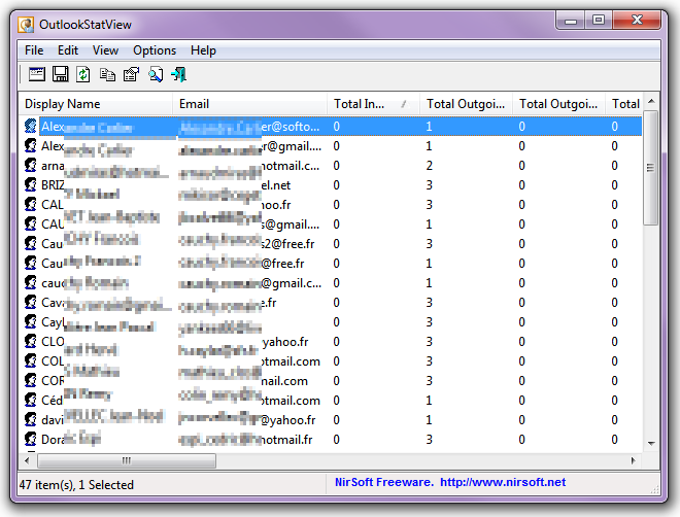The height and width of the screenshot is (517, 680).
Task: Click the contact icon of the Céd row
Action: (30, 399)
